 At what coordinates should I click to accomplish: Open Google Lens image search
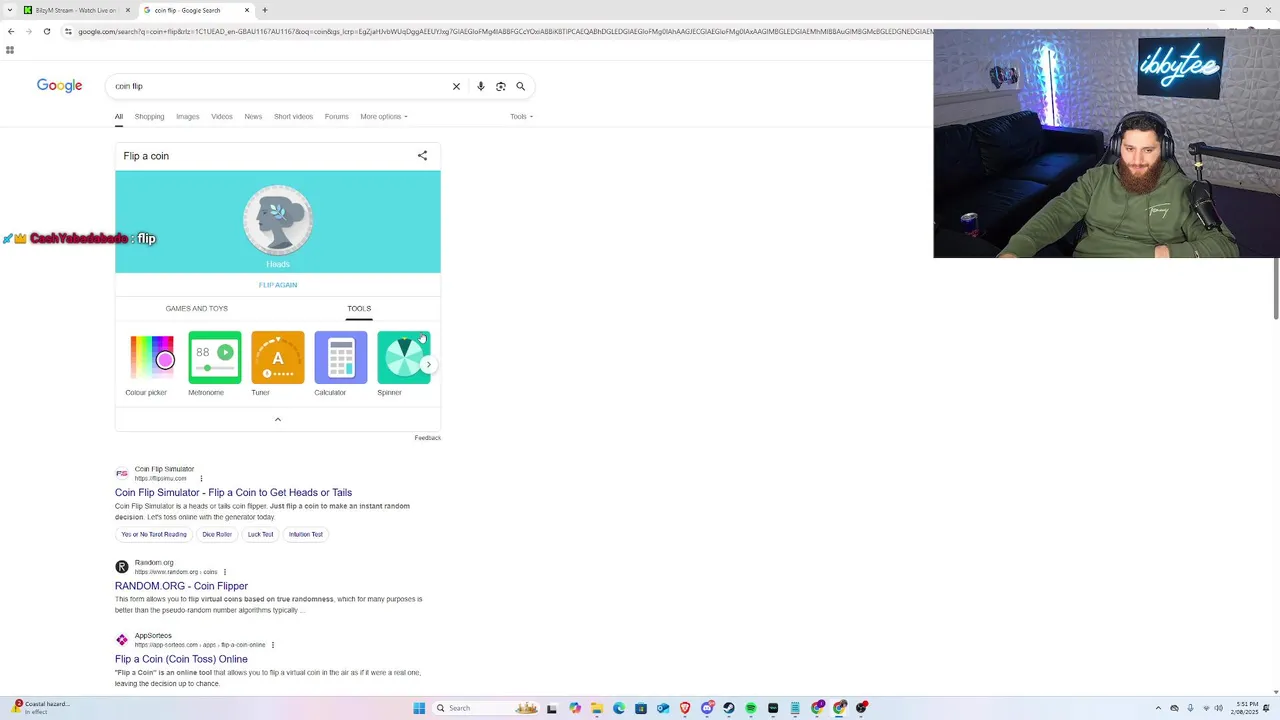pos(501,86)
